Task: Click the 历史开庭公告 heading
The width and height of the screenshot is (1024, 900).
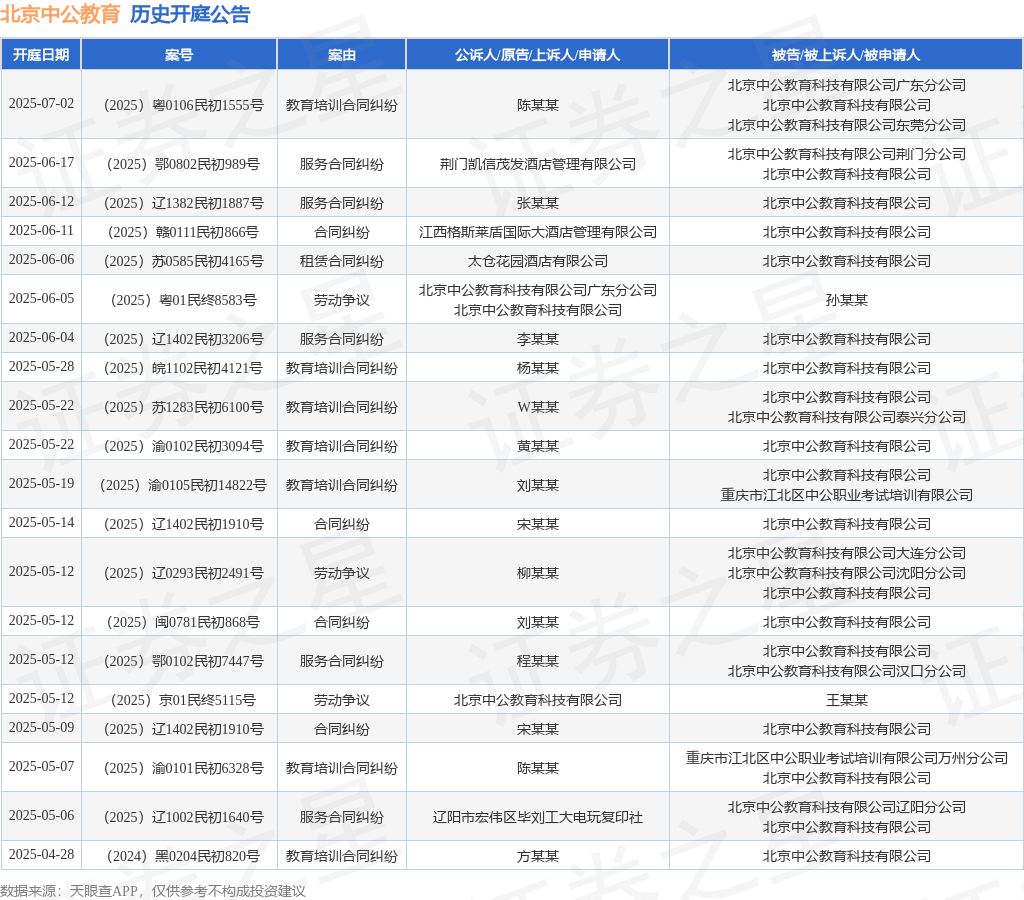Action: 190,14
